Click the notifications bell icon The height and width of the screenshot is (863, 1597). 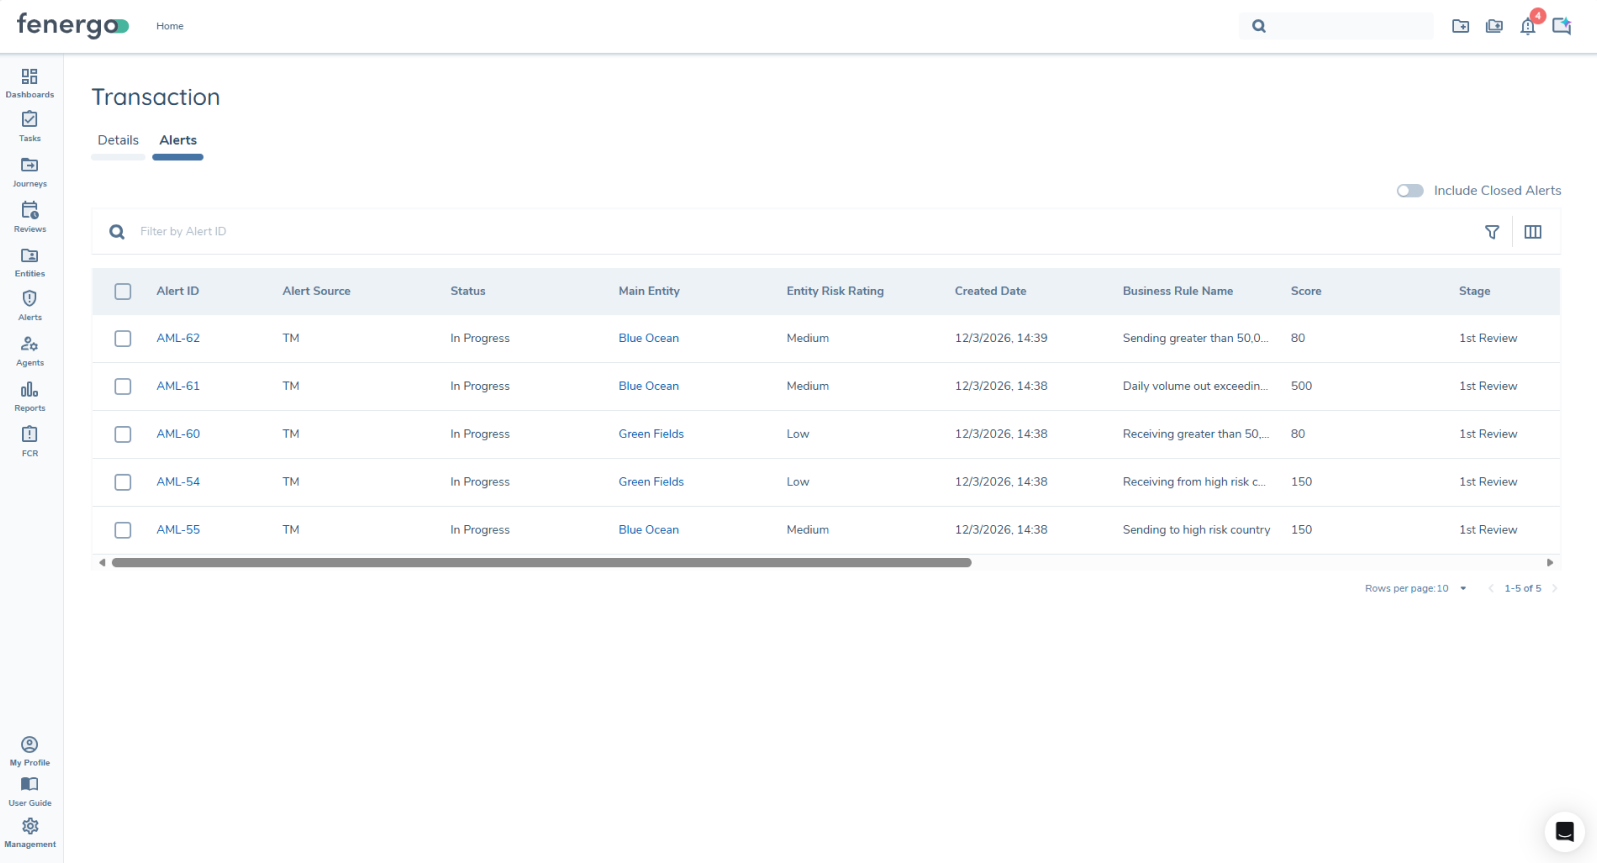tap(1527, 27)
